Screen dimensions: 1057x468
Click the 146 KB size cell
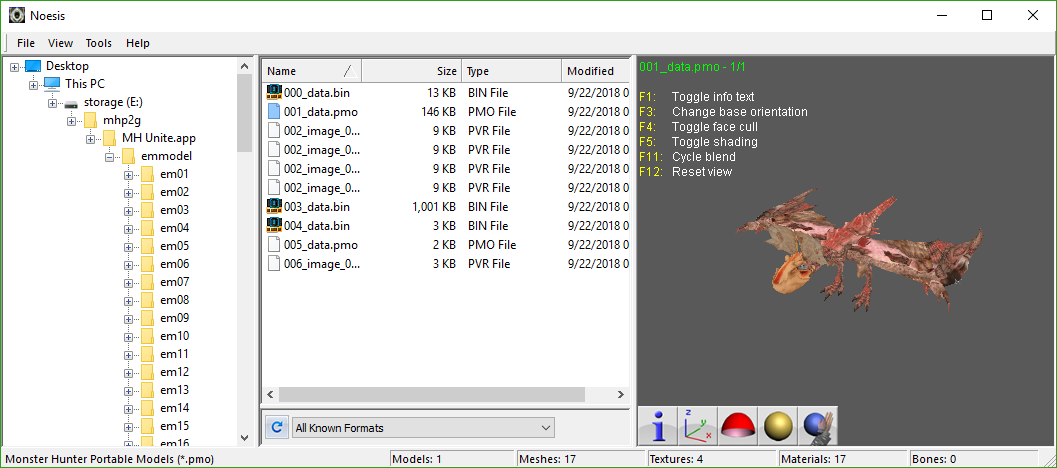pos(438,112)
